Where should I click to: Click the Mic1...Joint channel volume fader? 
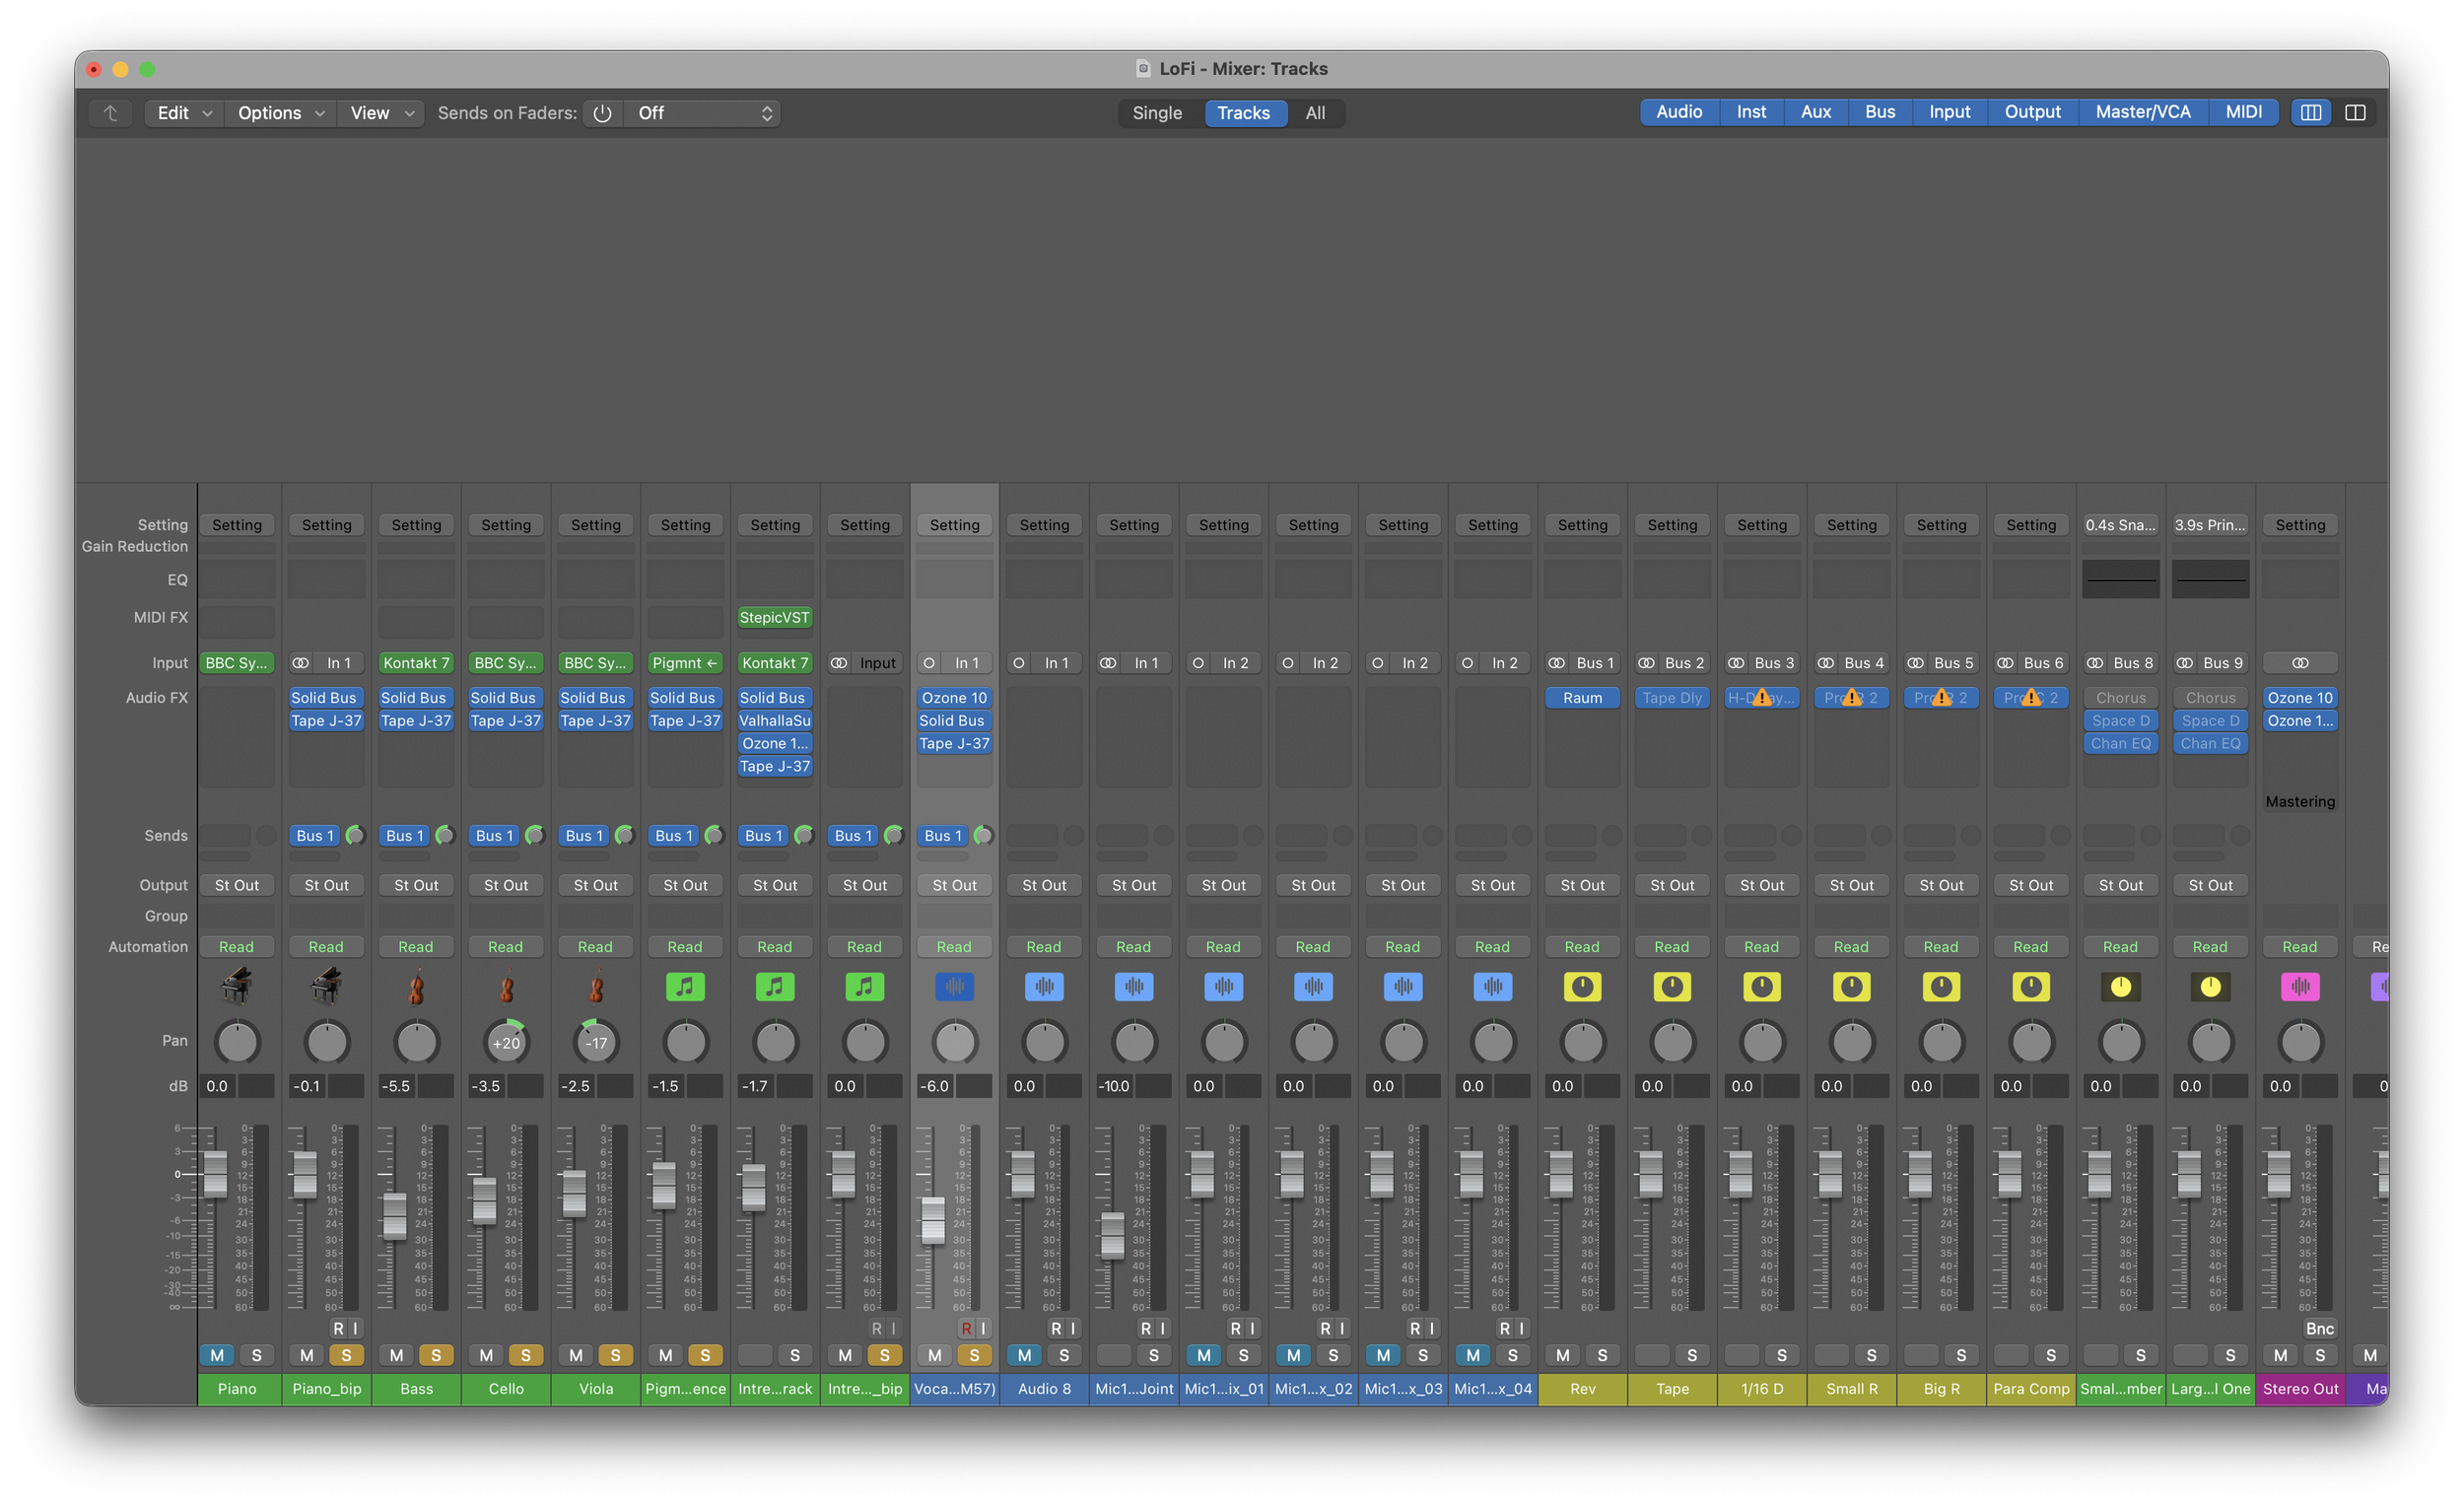pos(1112,1236)
